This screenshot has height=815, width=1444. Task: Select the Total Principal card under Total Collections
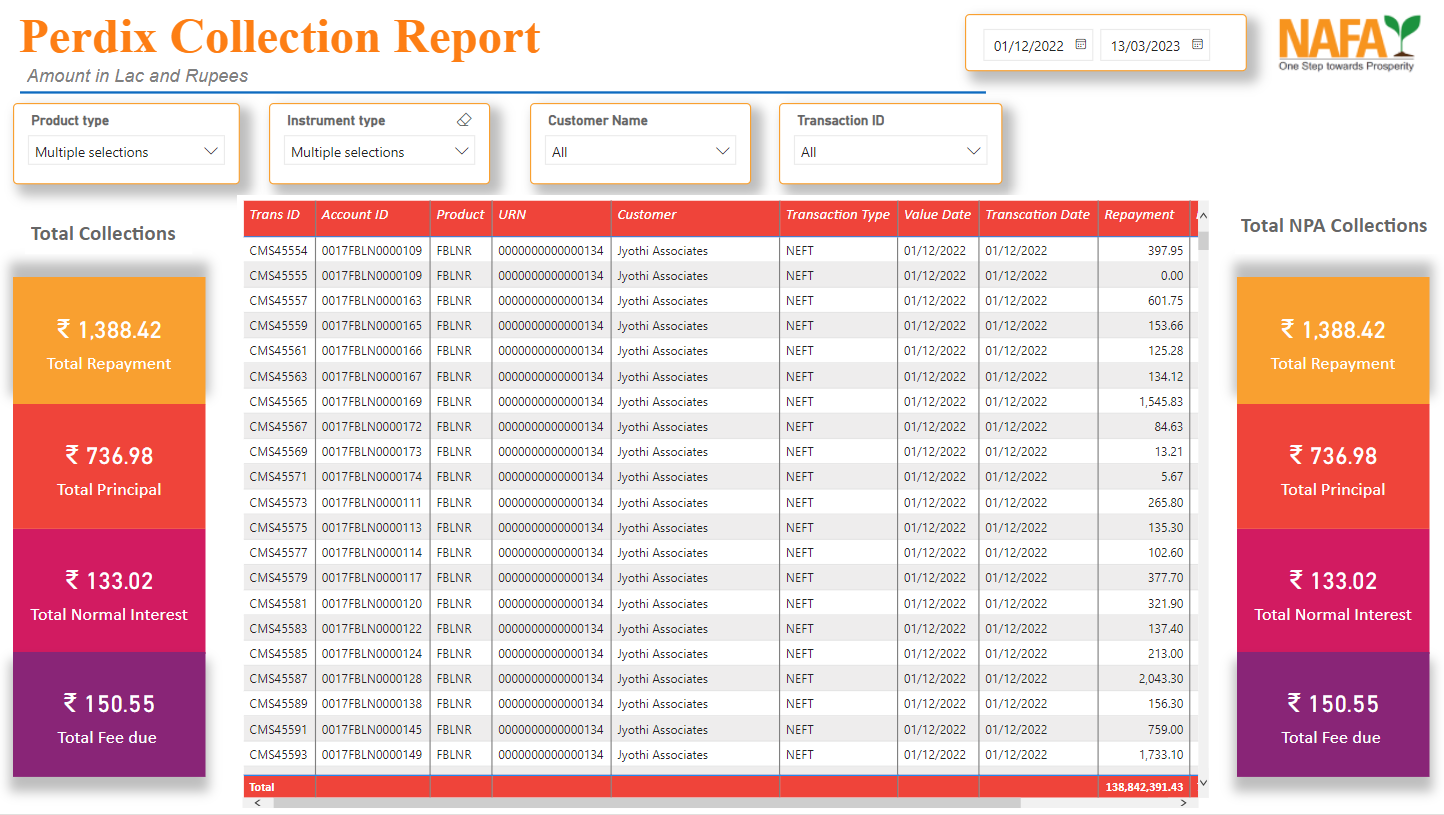[109, 467]
